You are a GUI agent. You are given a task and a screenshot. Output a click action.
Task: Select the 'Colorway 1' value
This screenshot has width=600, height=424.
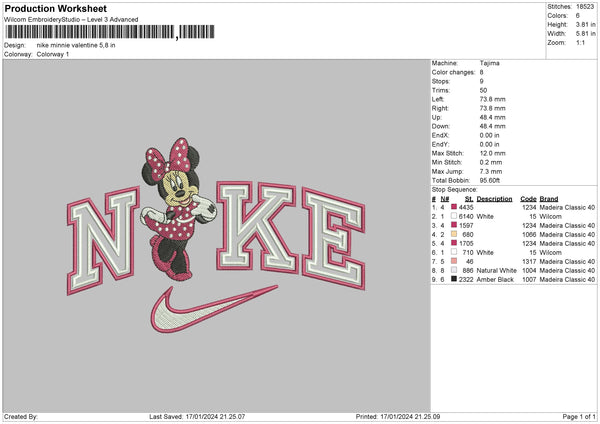(x=53, y=54)
